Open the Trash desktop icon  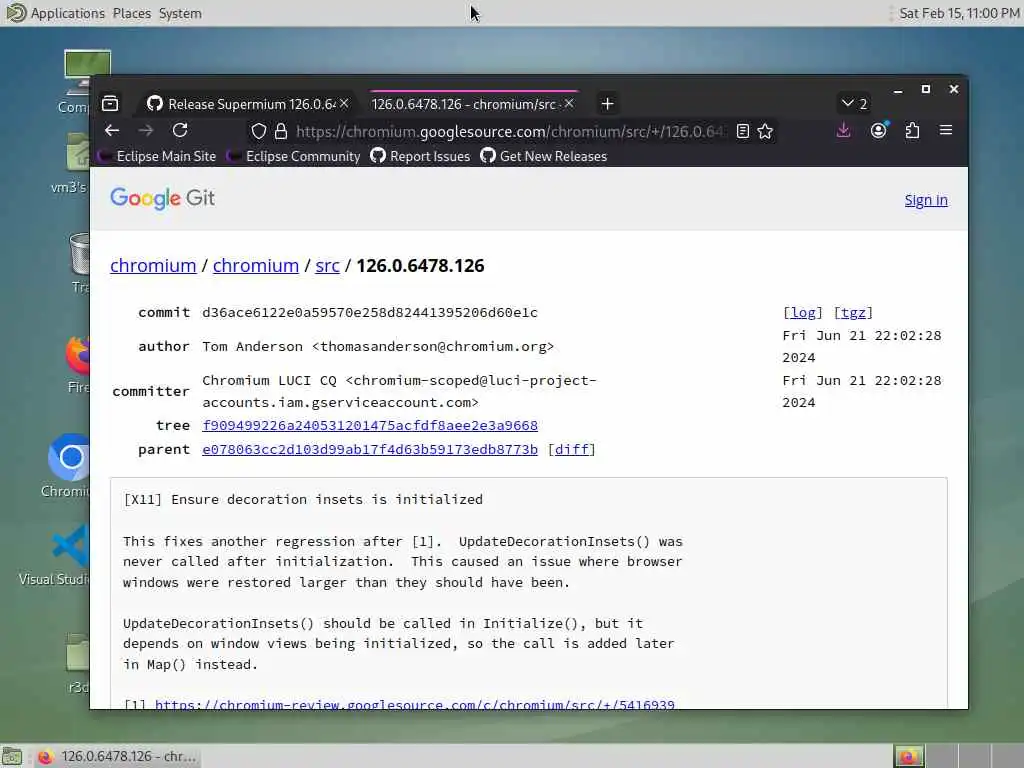pos(78,263)
